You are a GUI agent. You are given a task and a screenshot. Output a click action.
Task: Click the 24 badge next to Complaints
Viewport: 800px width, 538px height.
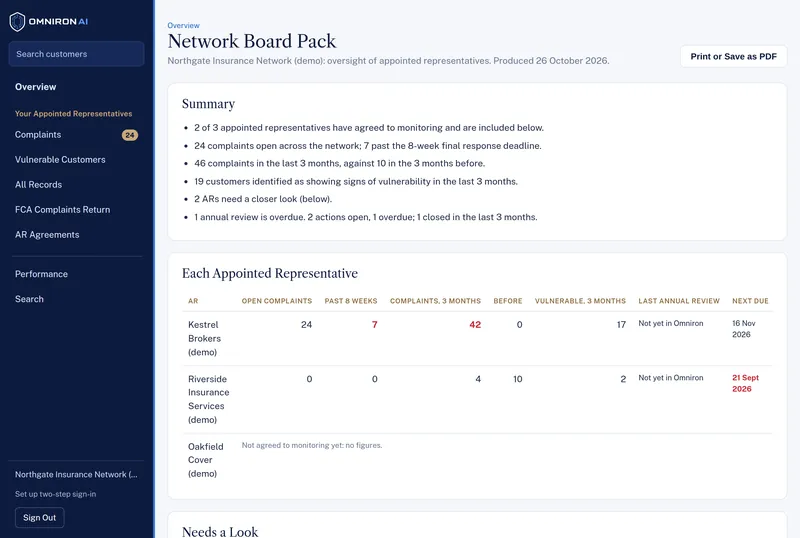coord(130,135)
